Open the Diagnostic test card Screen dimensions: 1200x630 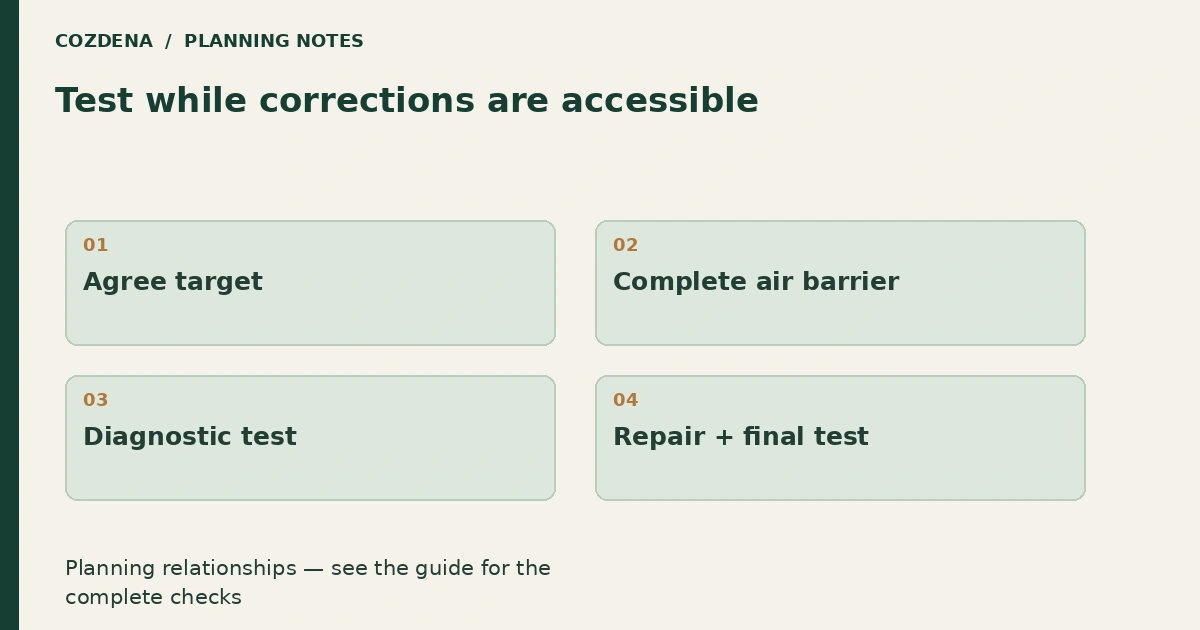(x=310, y=438)
